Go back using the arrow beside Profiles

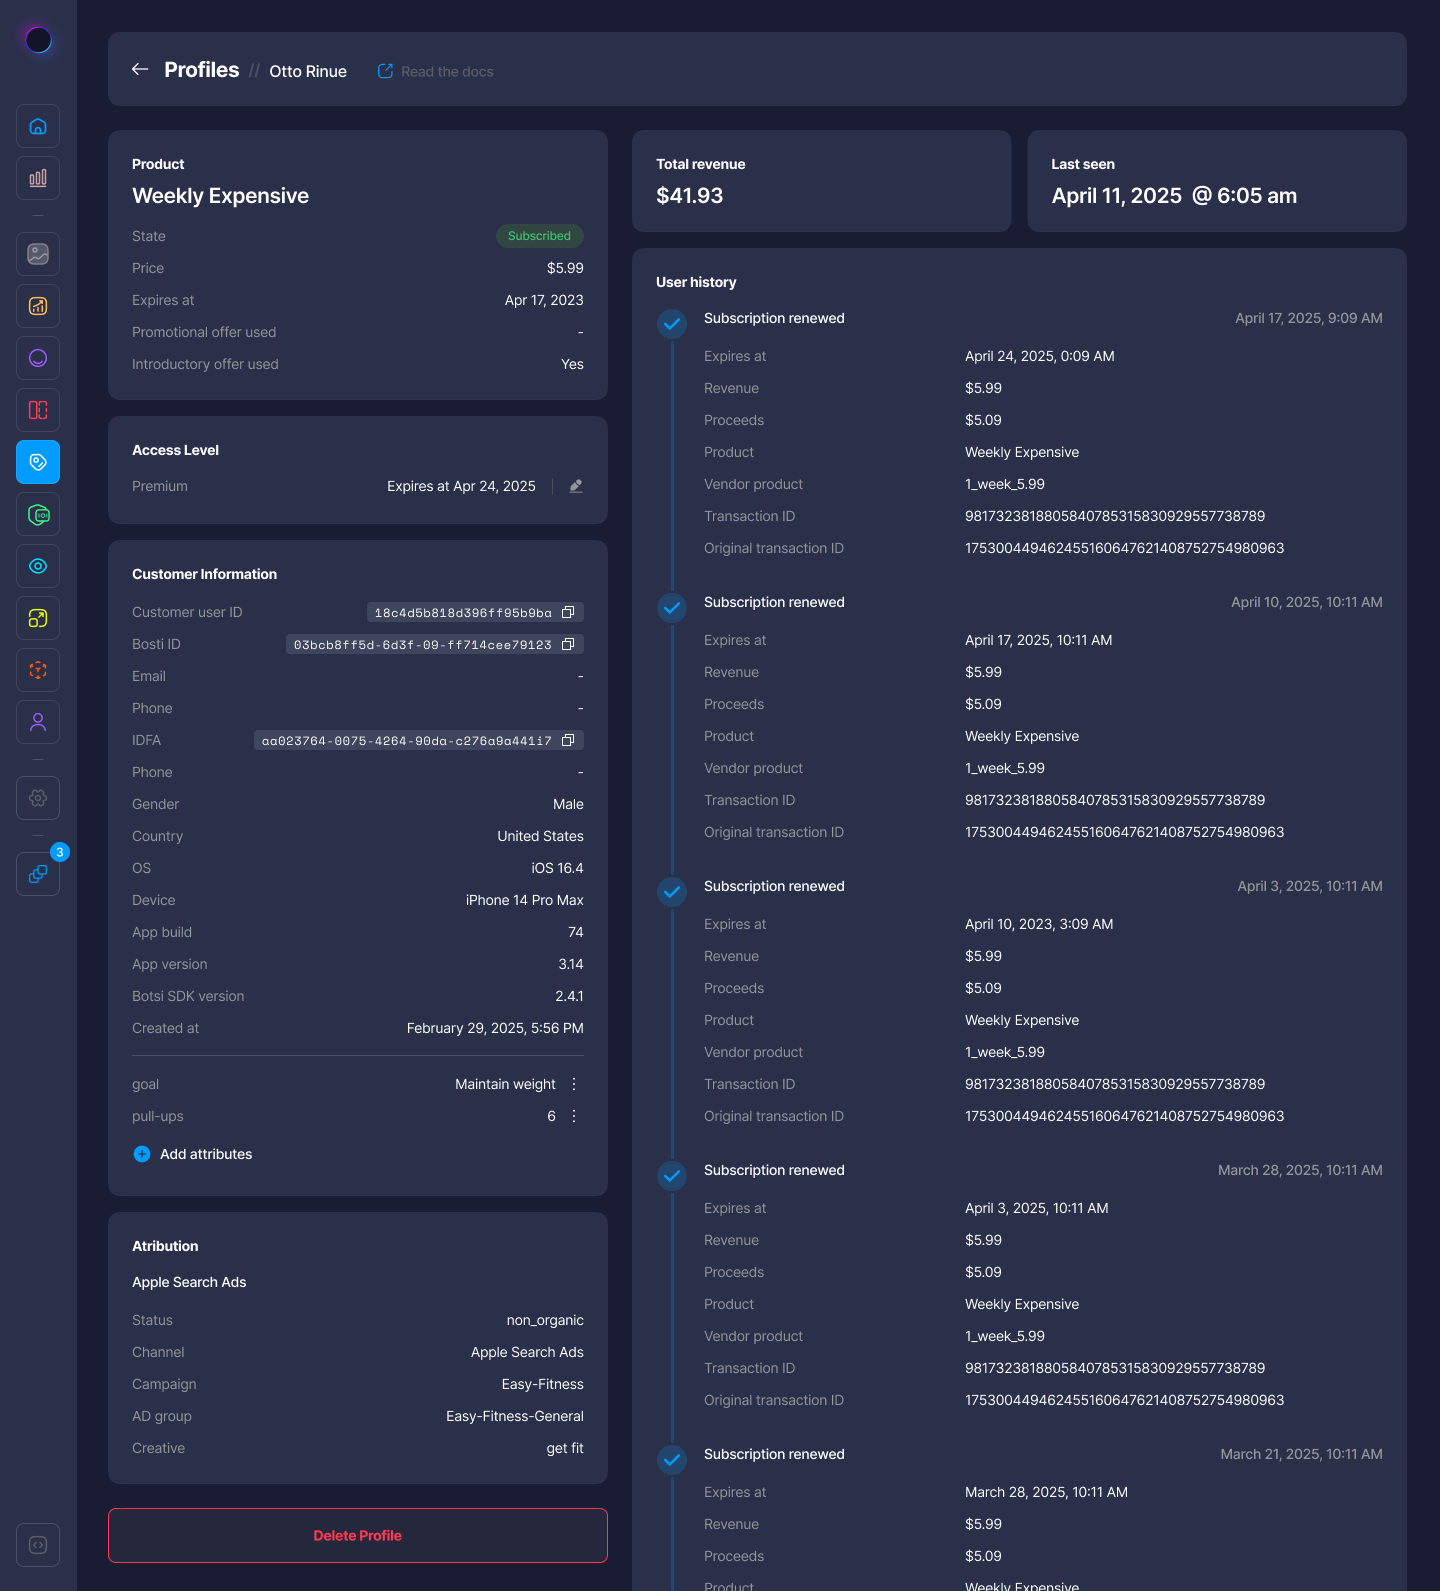140,69
